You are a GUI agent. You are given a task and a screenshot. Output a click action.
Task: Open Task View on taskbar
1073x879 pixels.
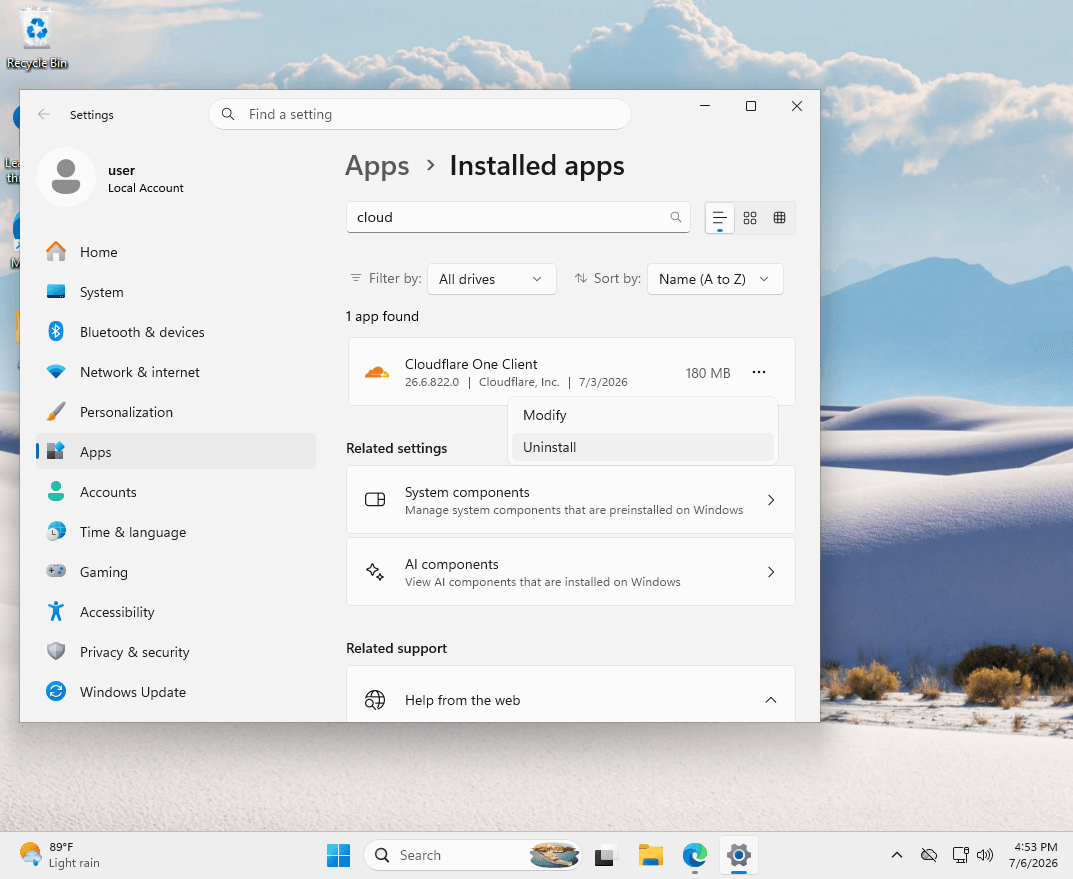(x=605, y=855)
